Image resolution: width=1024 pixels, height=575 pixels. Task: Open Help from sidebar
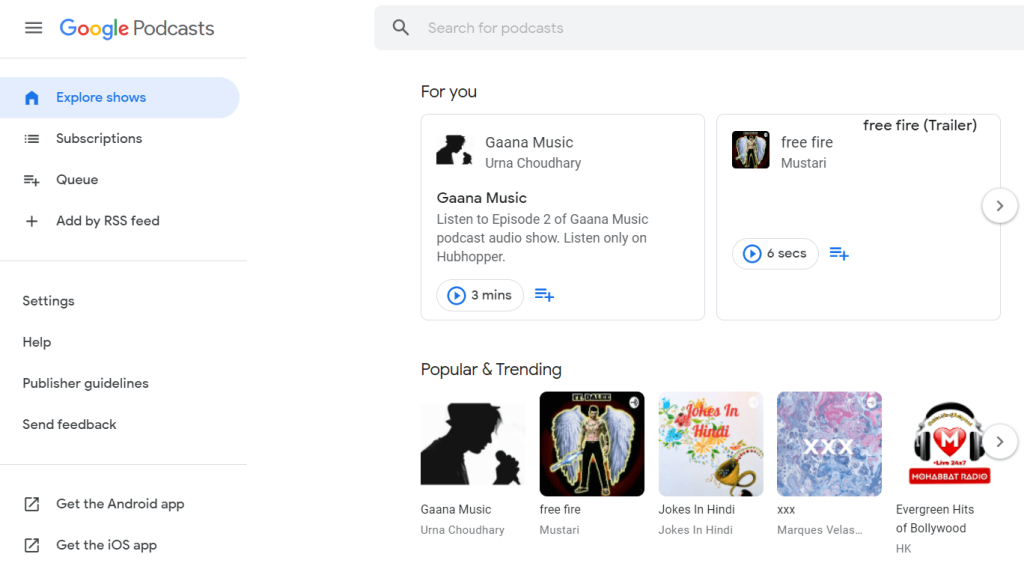37,342
